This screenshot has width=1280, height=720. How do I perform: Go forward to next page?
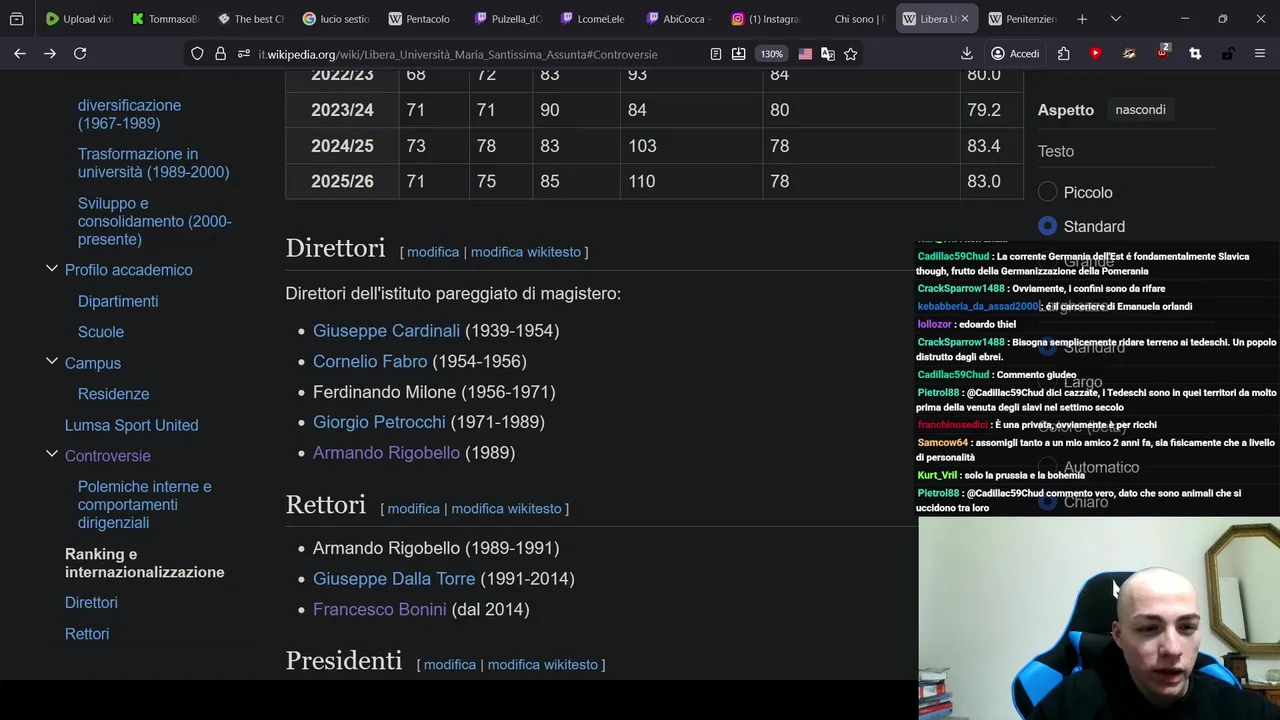[x=50, y=54]
